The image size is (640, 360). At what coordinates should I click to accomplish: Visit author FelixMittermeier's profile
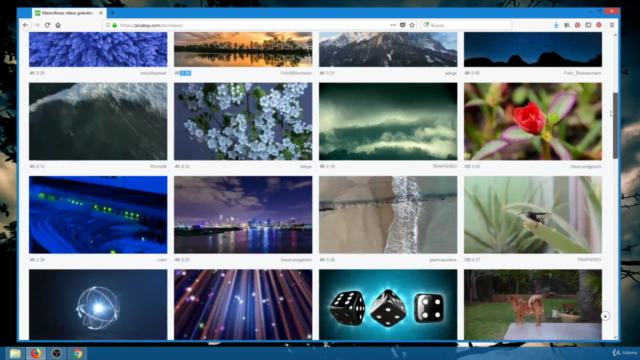coord(296,73)
